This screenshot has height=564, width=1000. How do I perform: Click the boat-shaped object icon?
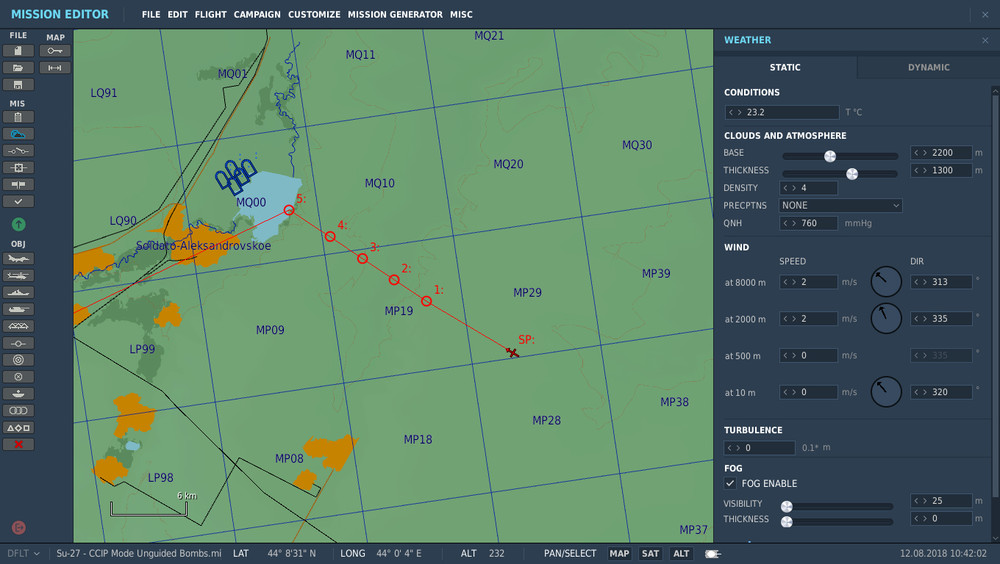pos(18,394)
